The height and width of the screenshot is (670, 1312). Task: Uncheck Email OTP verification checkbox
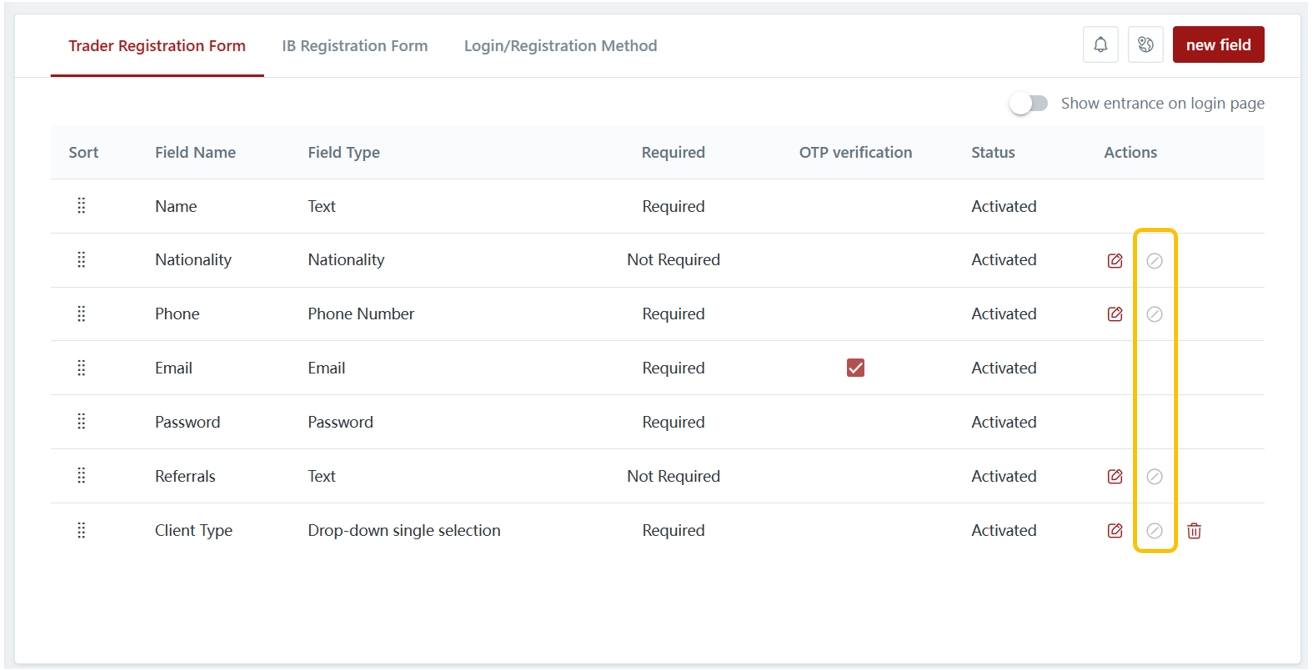(855, 368)
